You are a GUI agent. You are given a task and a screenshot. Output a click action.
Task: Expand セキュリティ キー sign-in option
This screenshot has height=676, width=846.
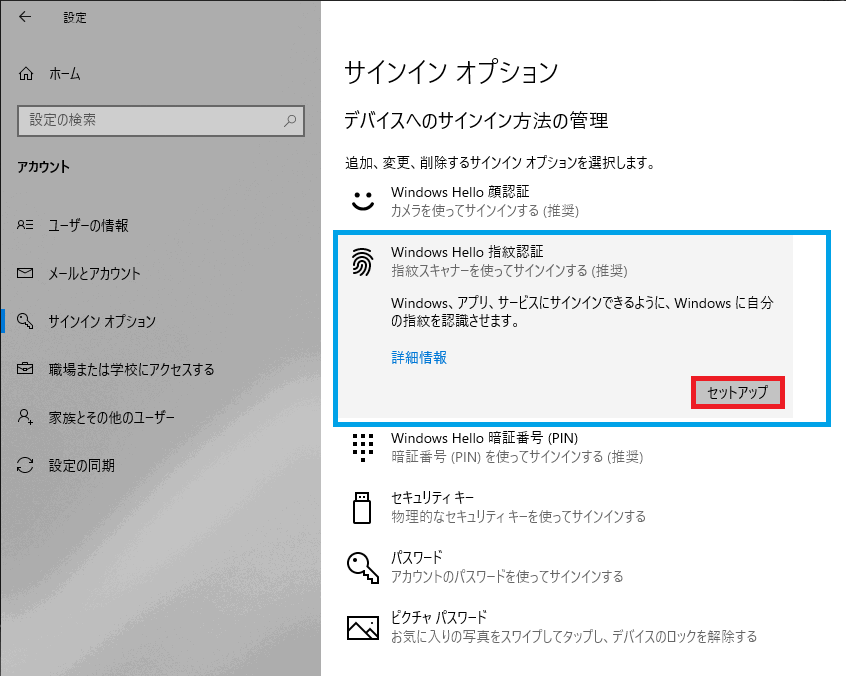tap(567, 507)
